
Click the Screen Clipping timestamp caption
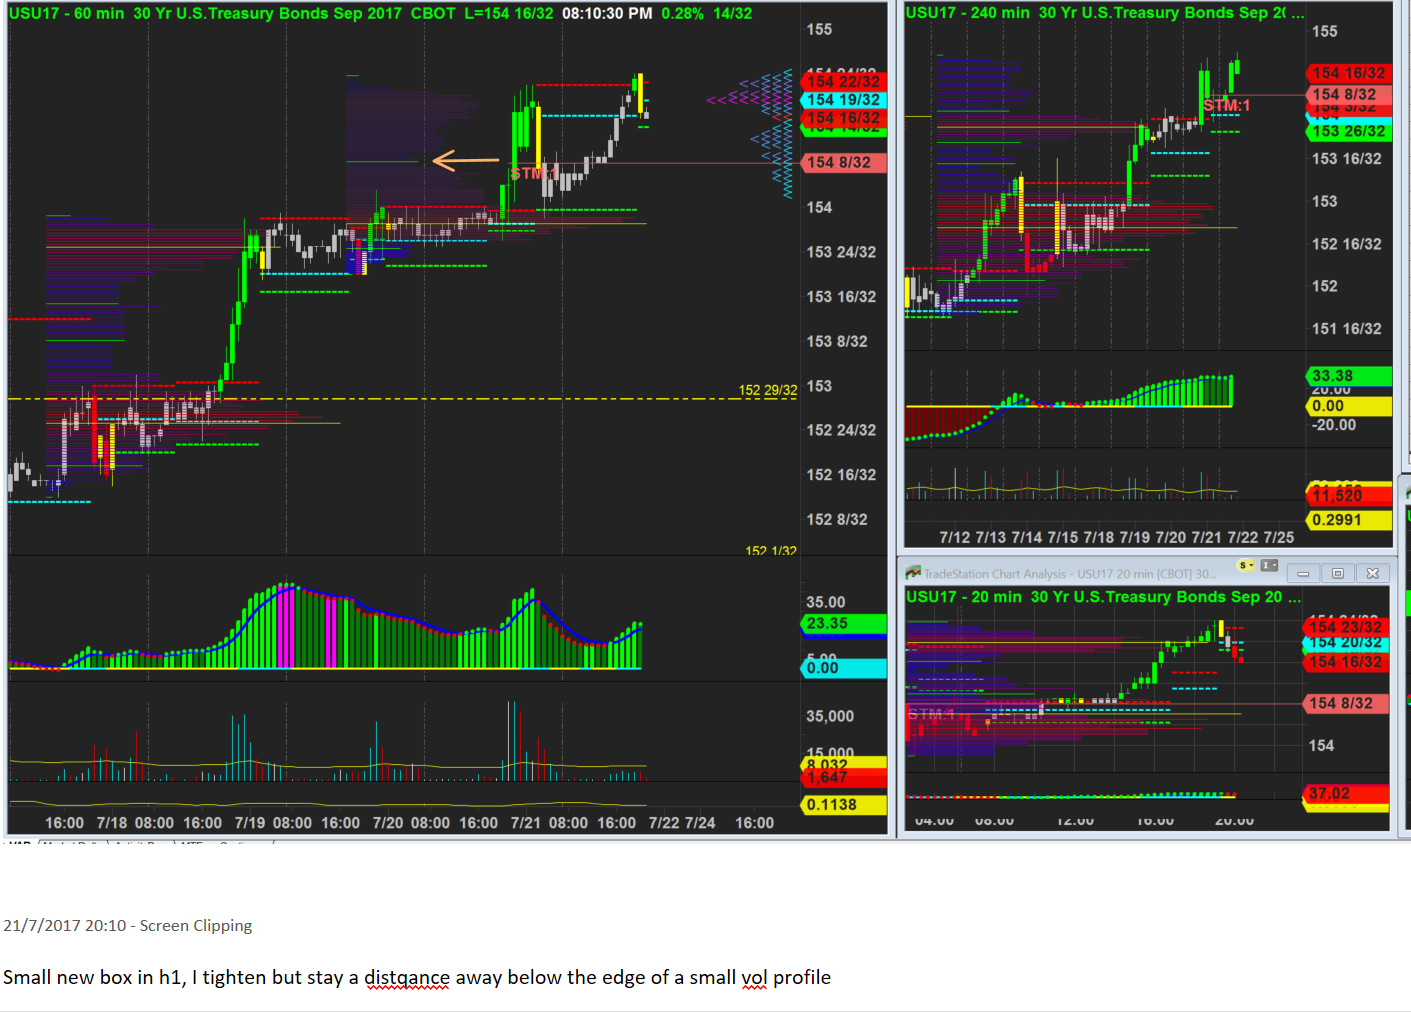tap(128, 926)
